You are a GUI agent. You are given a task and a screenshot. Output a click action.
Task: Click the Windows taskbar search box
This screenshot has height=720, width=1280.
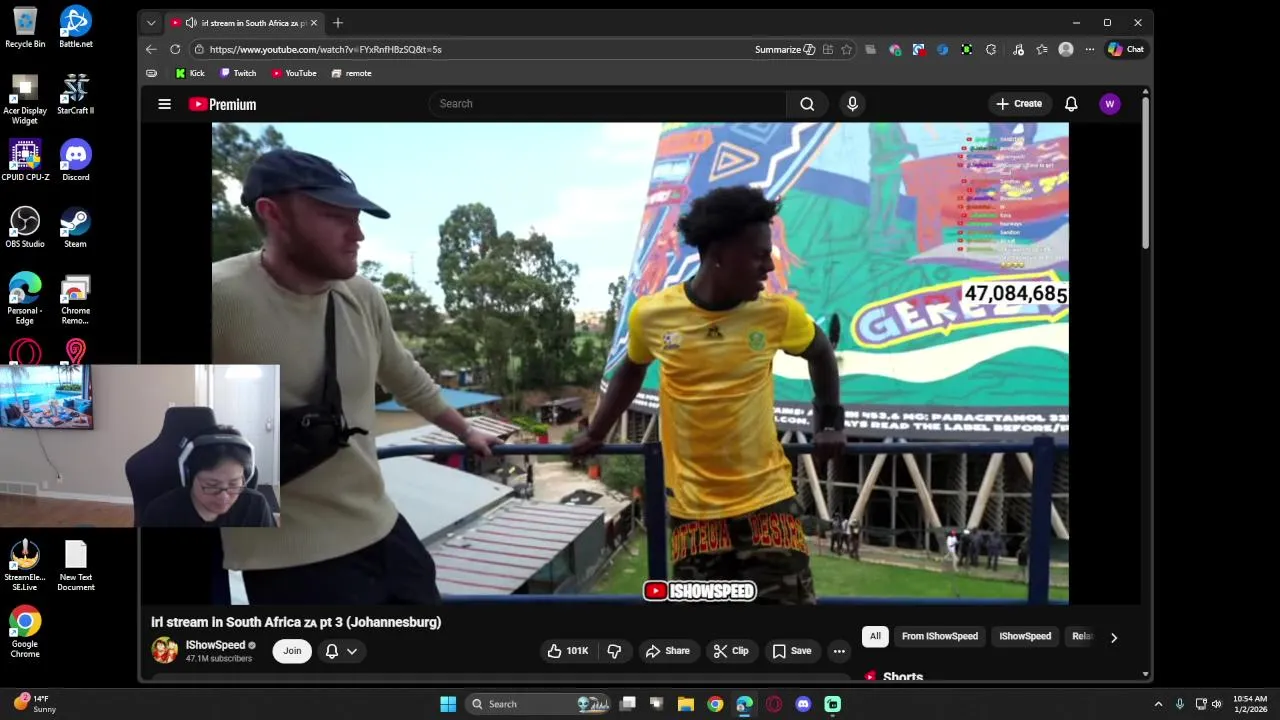539,704
